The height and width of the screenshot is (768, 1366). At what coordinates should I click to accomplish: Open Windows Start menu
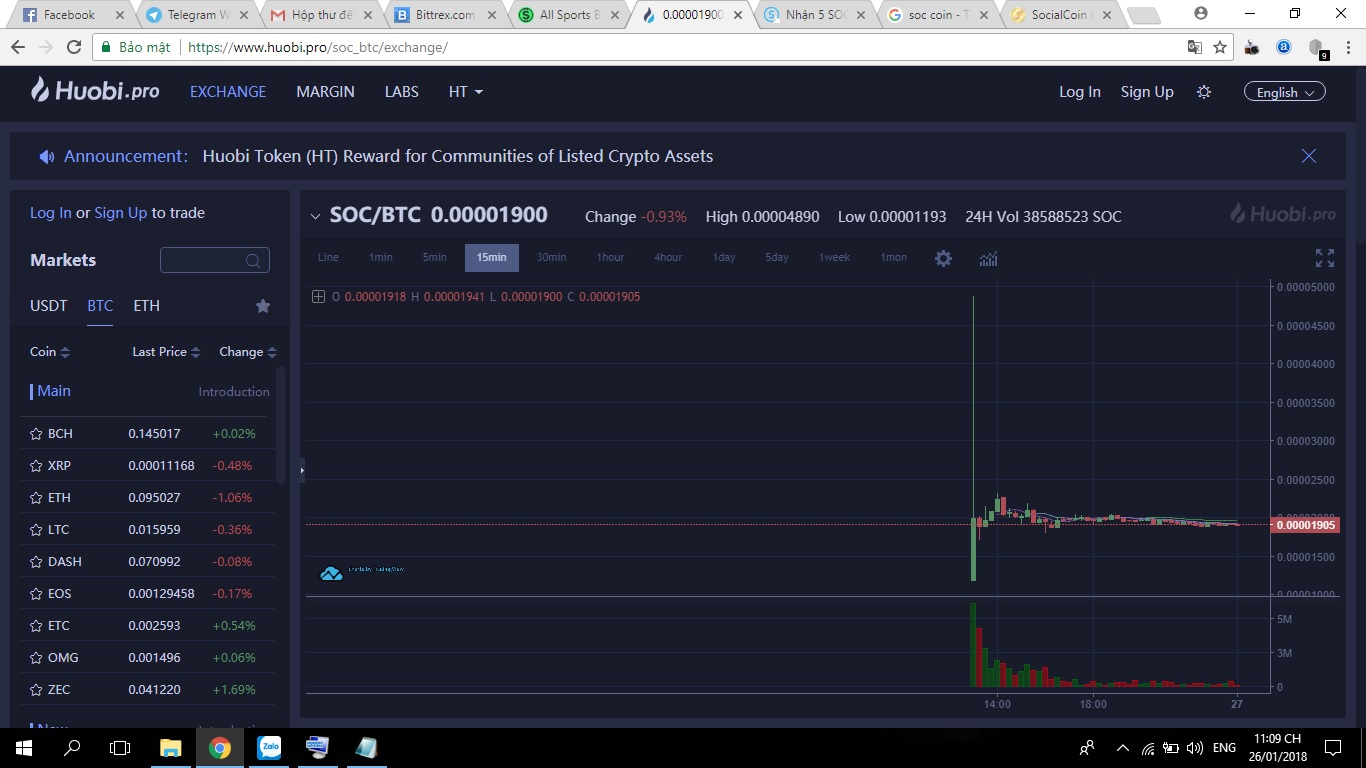(24, 747)
